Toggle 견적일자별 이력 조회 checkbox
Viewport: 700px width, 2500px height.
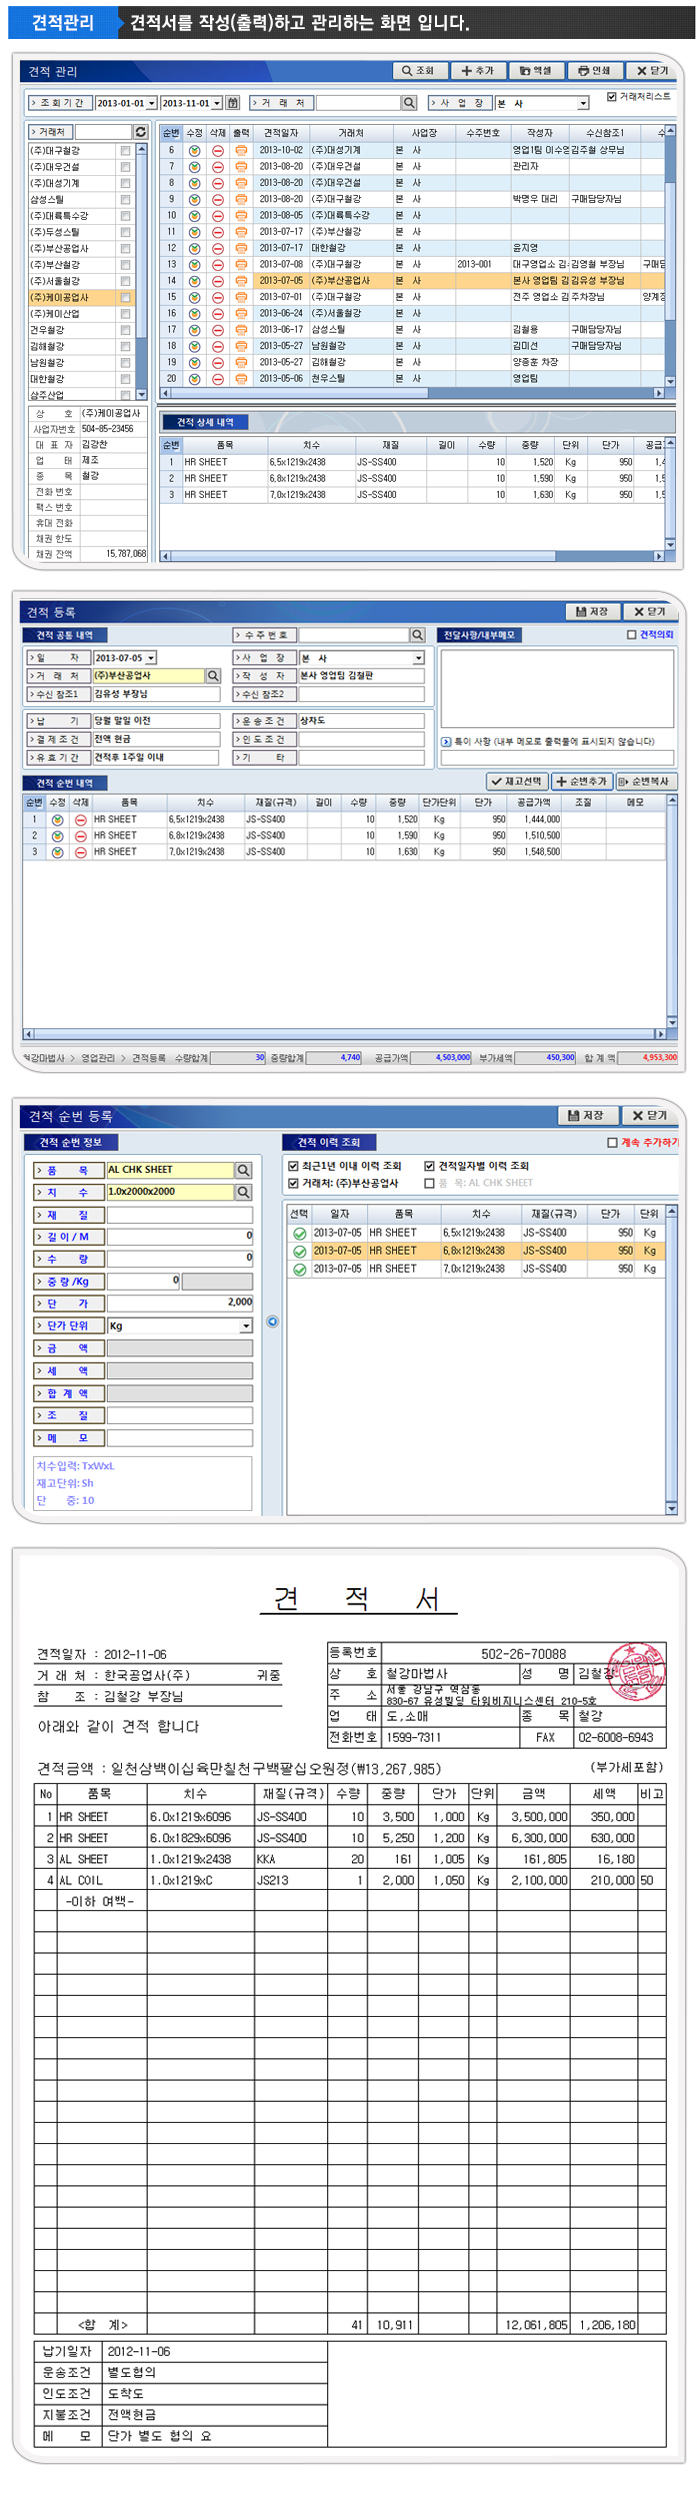429,1167
